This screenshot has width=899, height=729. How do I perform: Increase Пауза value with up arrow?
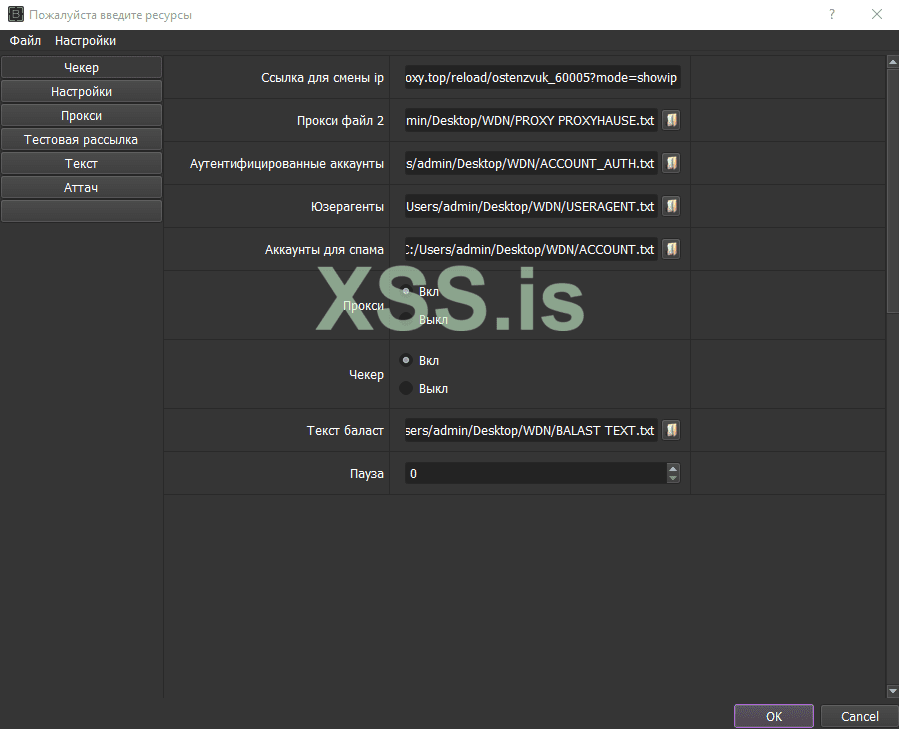[673, 469]
